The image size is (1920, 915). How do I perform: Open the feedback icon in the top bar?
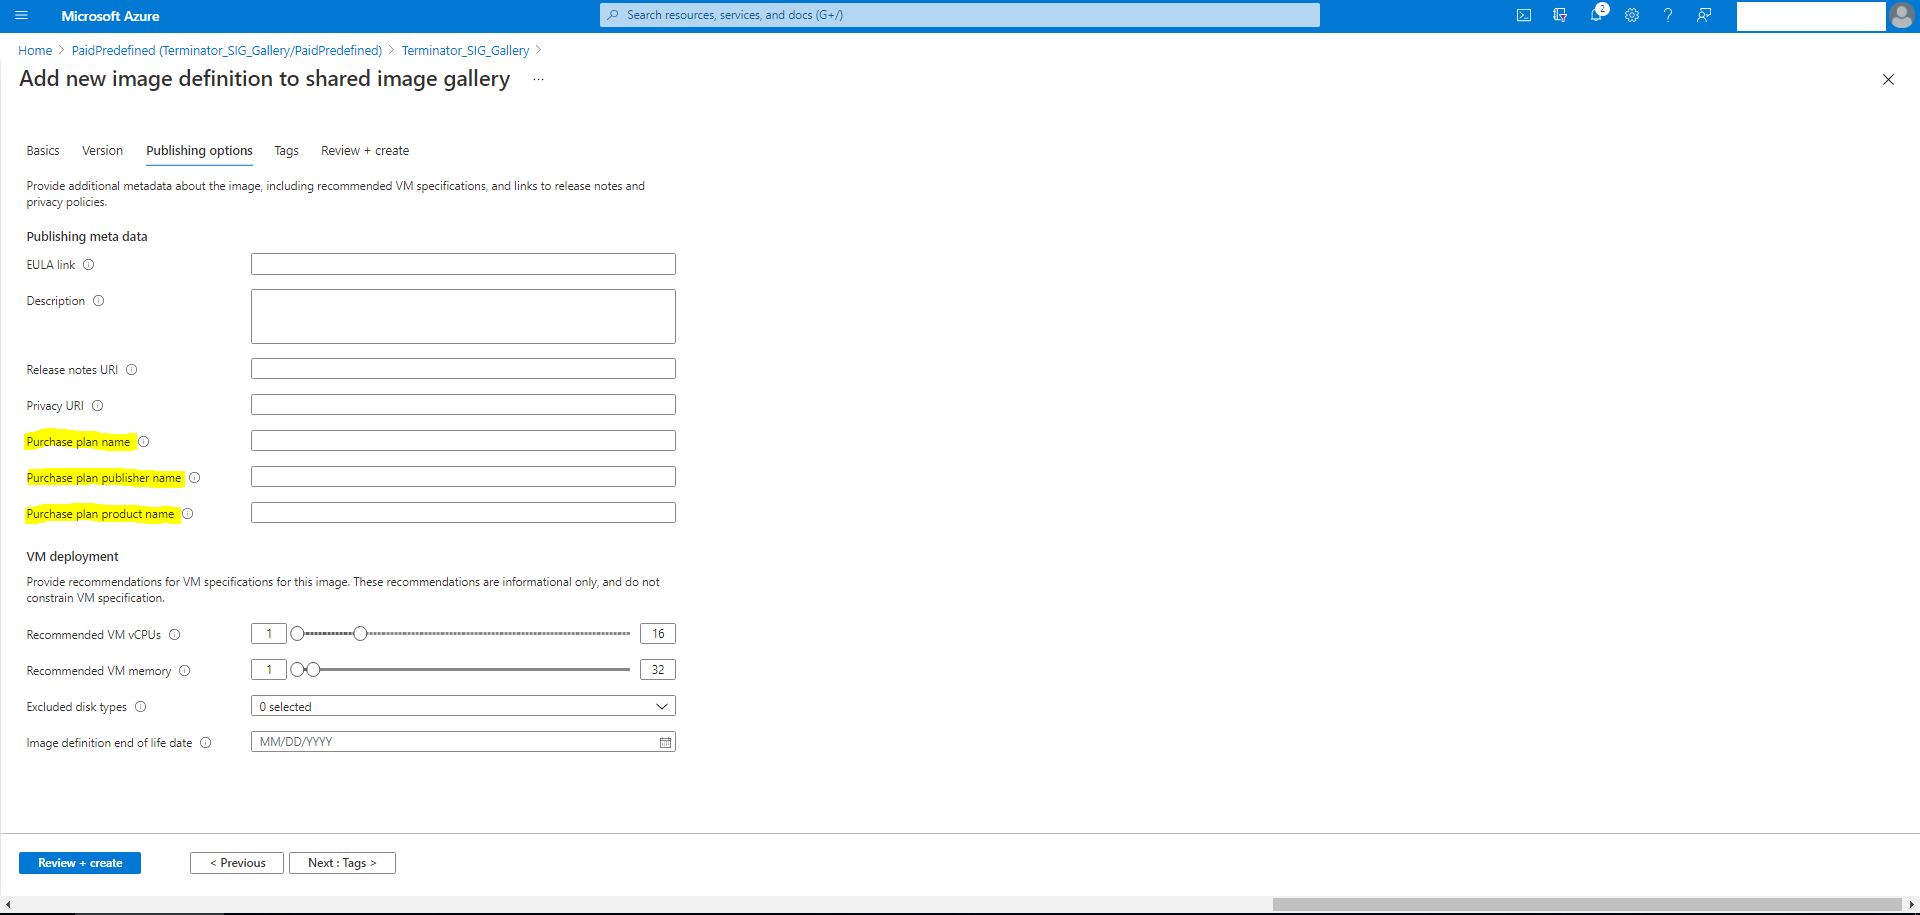tap(1705, 16)
